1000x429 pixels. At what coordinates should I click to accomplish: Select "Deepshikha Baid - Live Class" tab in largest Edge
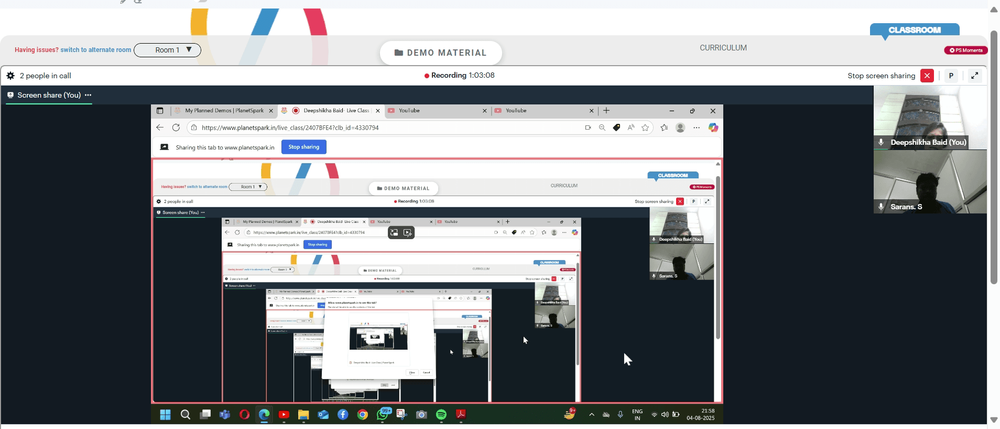click(332, 110)
